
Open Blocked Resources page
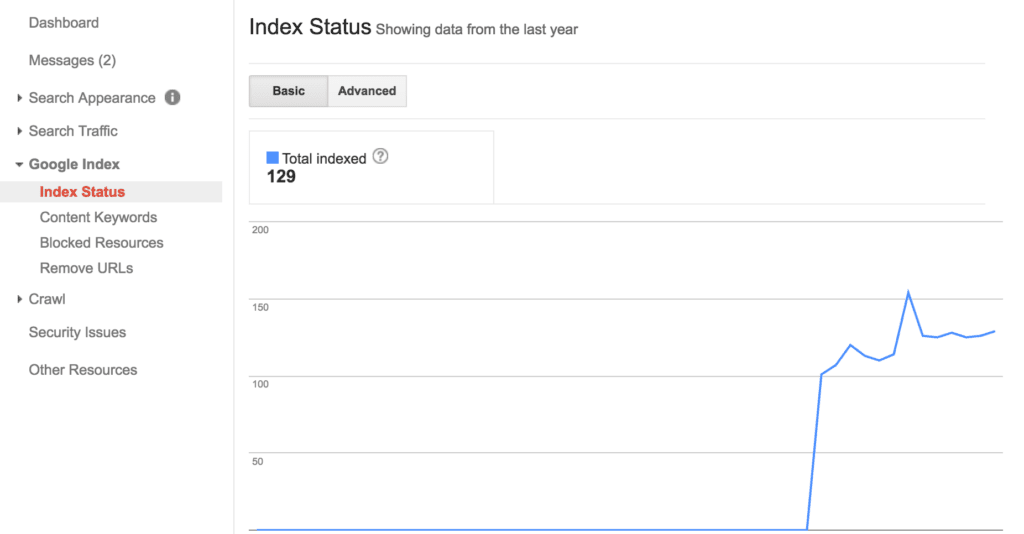pos(101,243)
